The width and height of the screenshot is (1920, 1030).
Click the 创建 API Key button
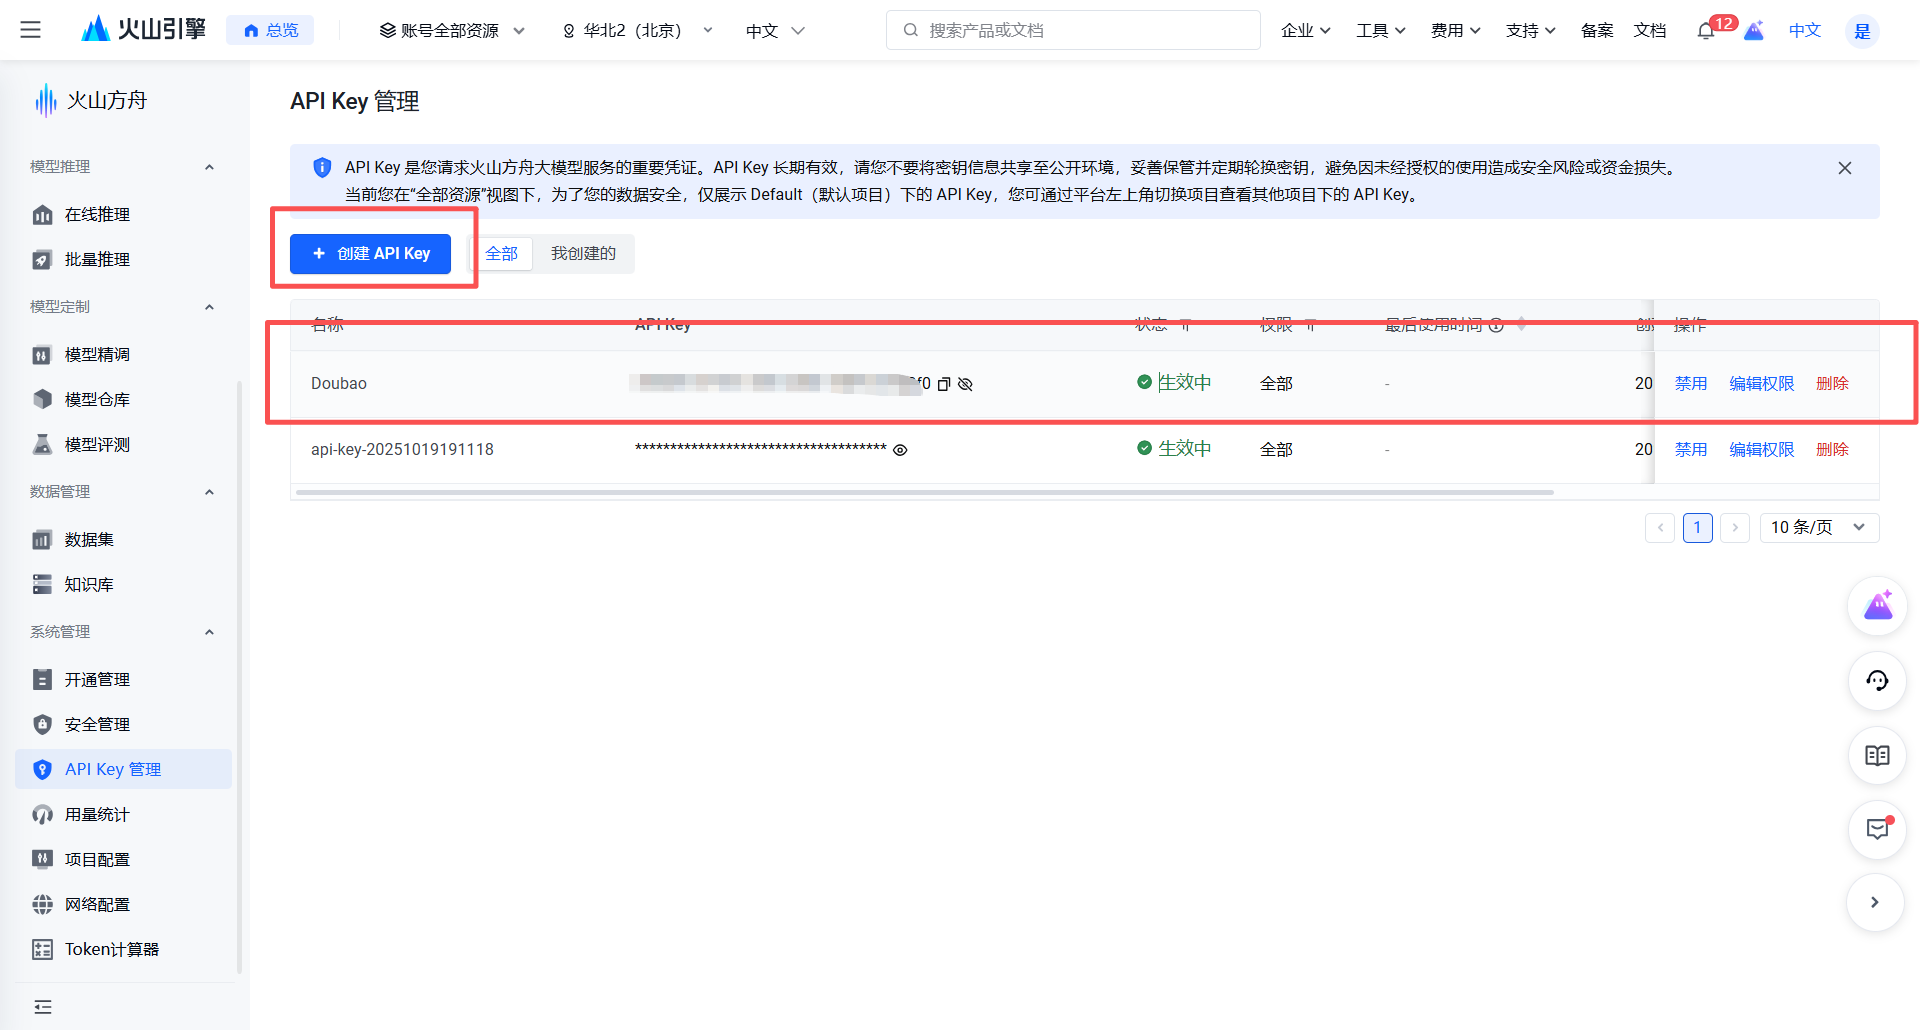pyautogui.click(x=370, y=254)
